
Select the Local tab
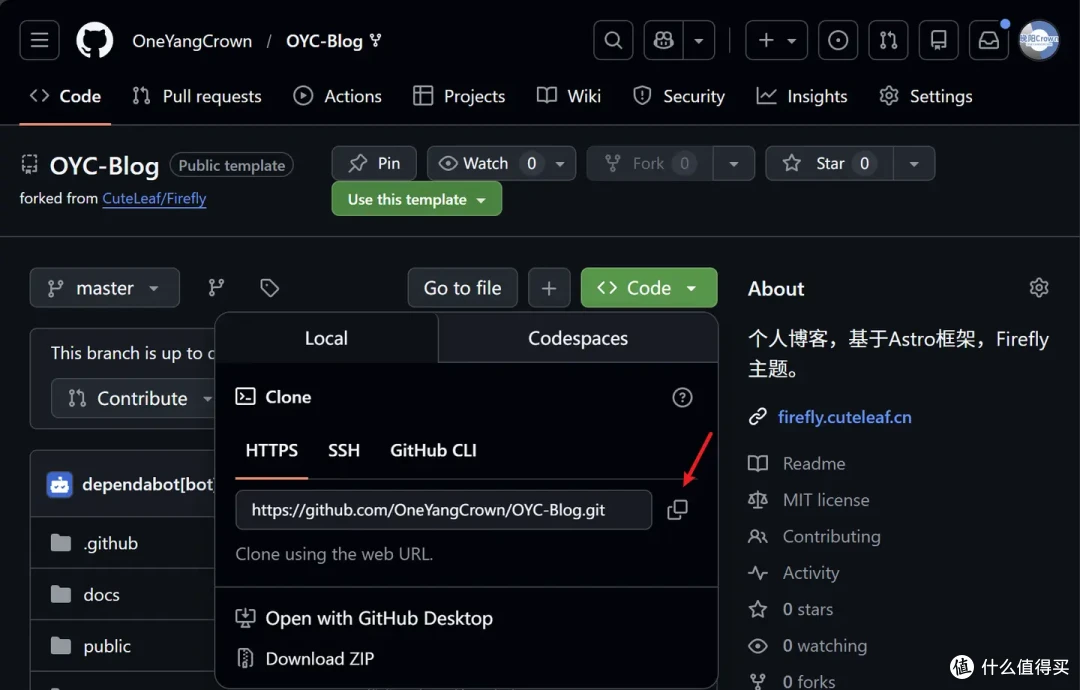click(326, 338)
